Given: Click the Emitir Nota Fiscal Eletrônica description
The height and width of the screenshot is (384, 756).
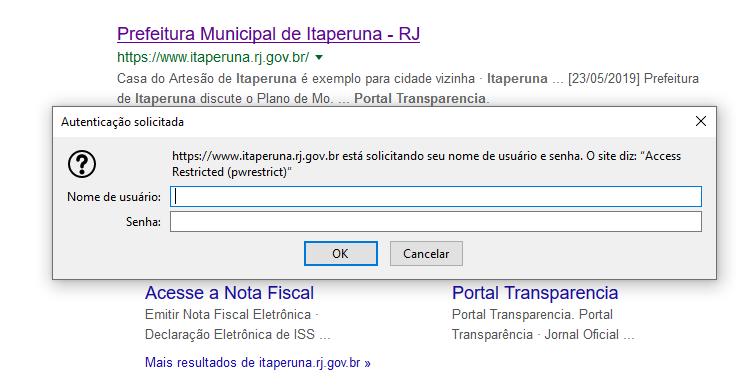Looking at the screenshot, I should click(x=228, y=315).
